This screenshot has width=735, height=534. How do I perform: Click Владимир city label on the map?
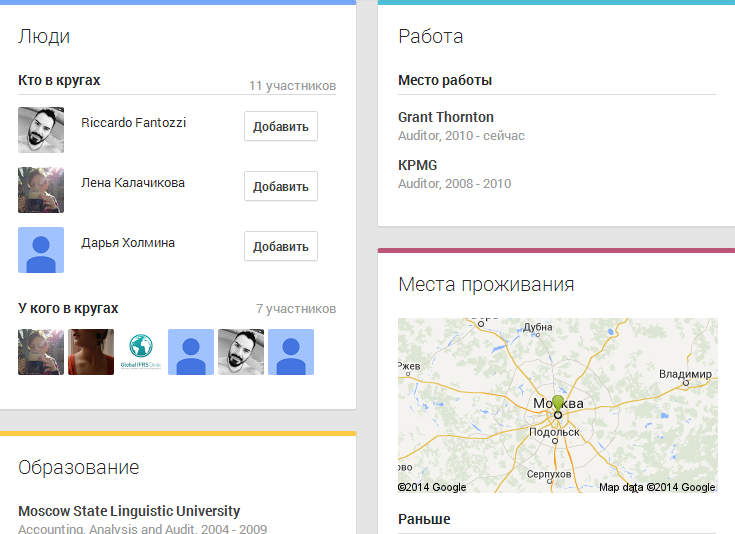coord(685,374)
